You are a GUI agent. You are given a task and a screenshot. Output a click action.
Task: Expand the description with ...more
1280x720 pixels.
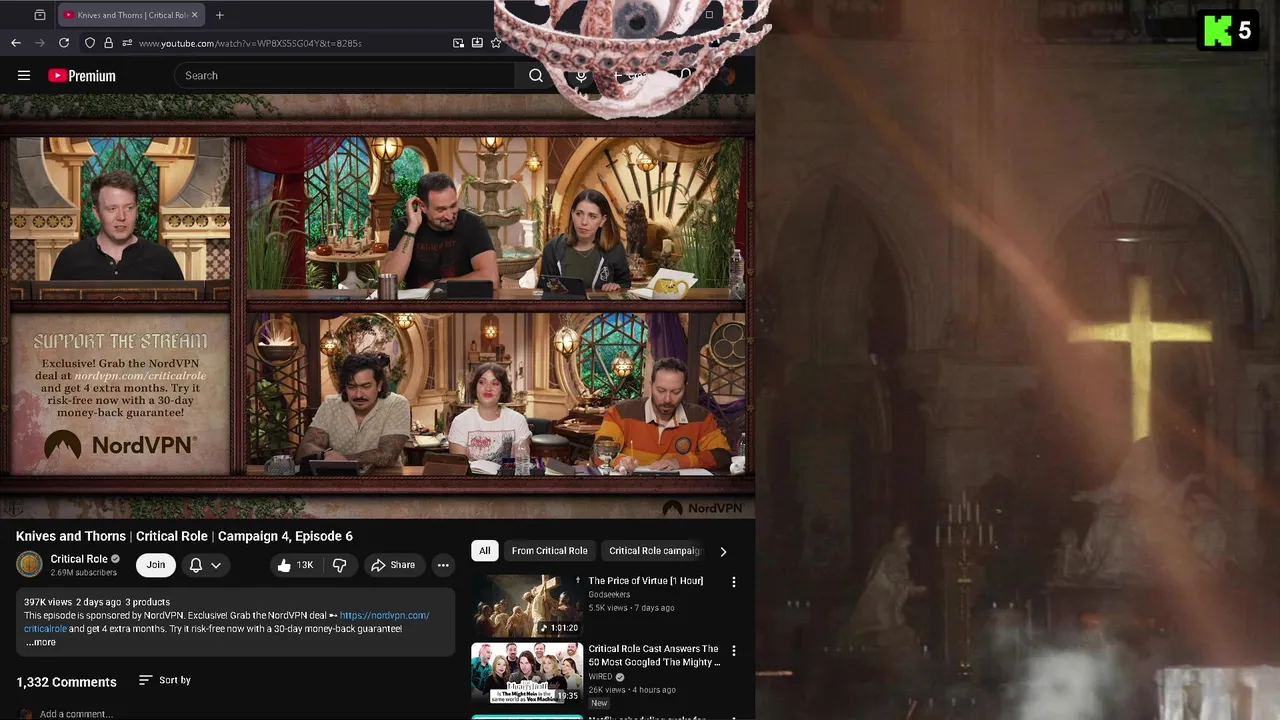[x=41, y=642]
